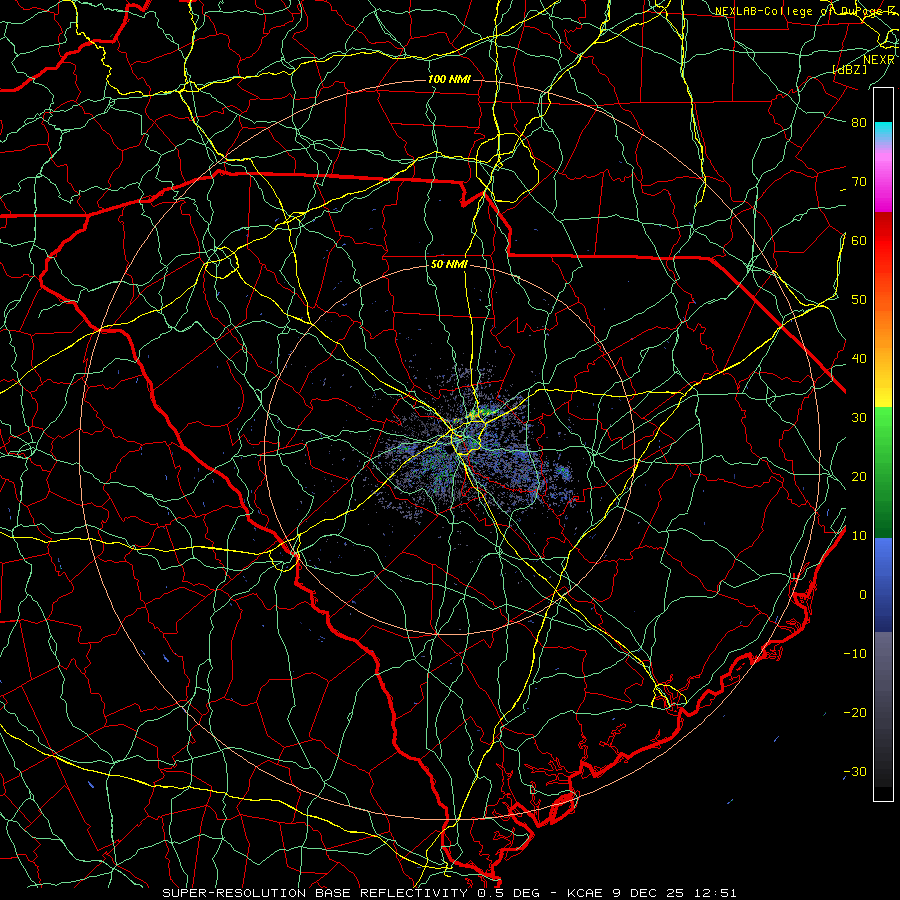Select the 70 dBZ scale value
Image resolution: width=900 pixels, height=900 pixels.
click(859, 181)
